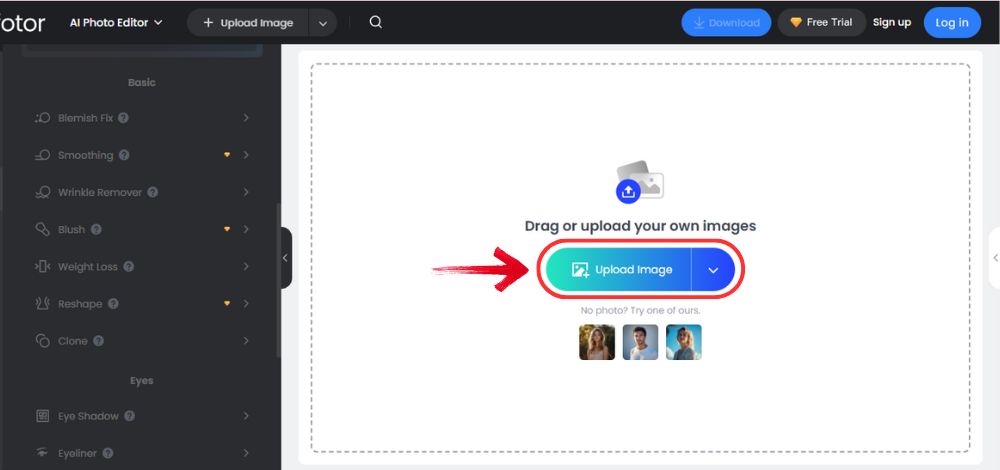
Task: Click the Log in button
Action: pos(951,22)
